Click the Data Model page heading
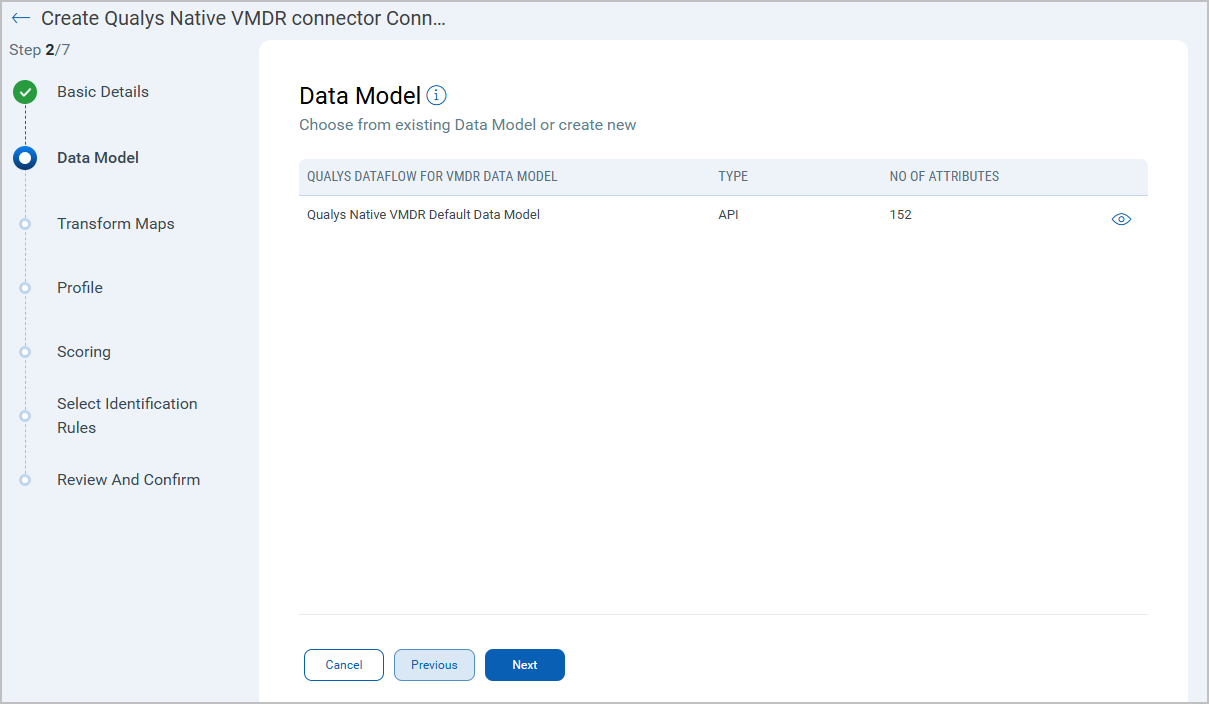Viewport: 1209px width, 704px height. click(360, 96)
